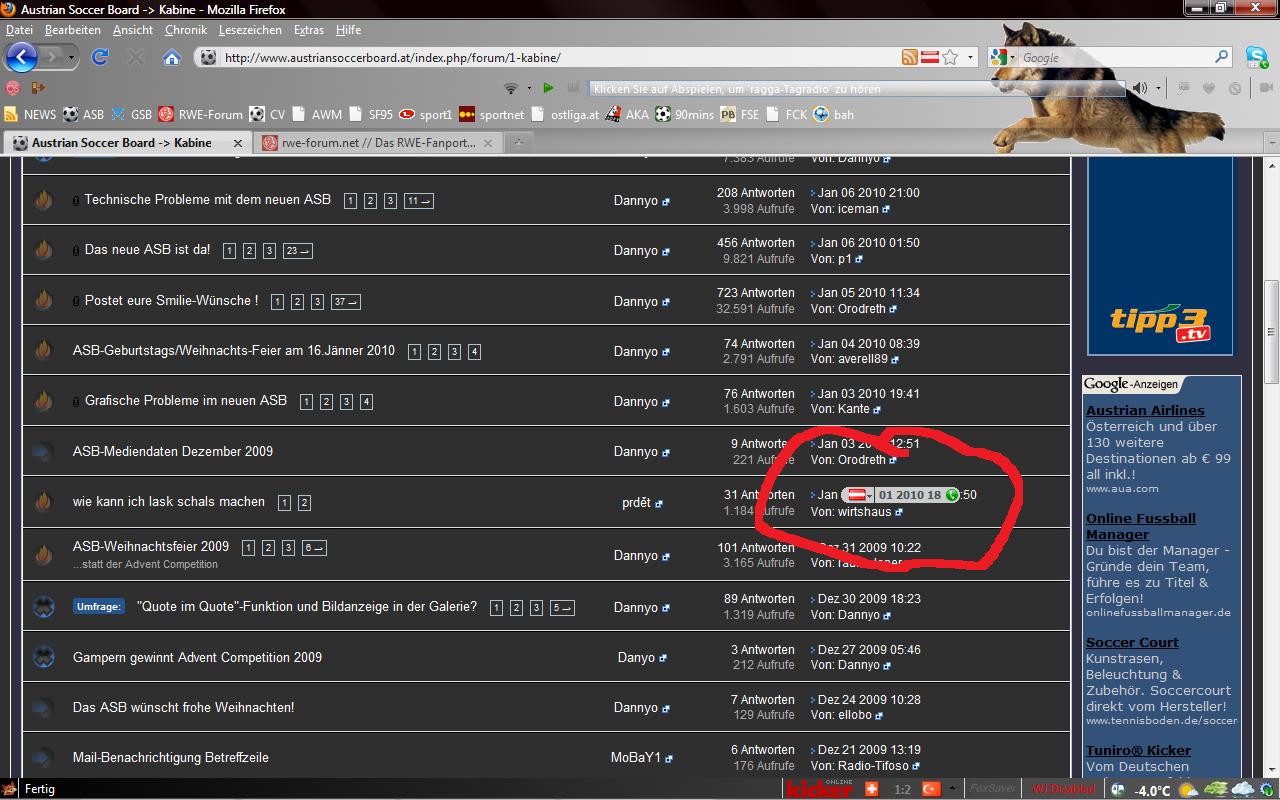Focus the Google search input field
Image resolution: width=1280 pixels, height=800 pixels.
pyautogui.click(x=1115, y=58)
